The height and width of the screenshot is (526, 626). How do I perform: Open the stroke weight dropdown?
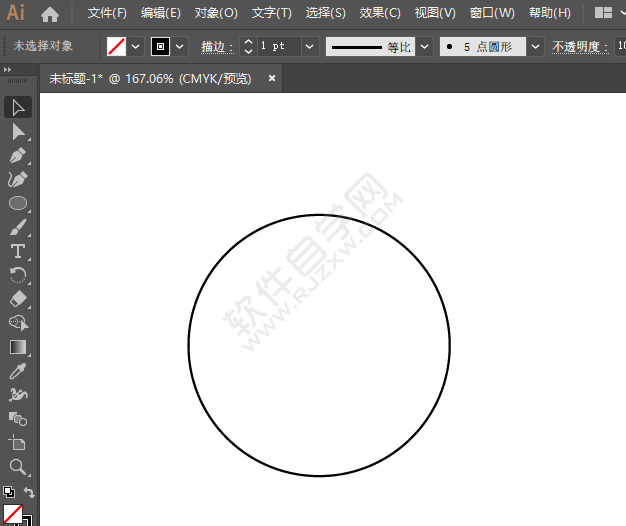pyautogui.click(x=309, y=47)
